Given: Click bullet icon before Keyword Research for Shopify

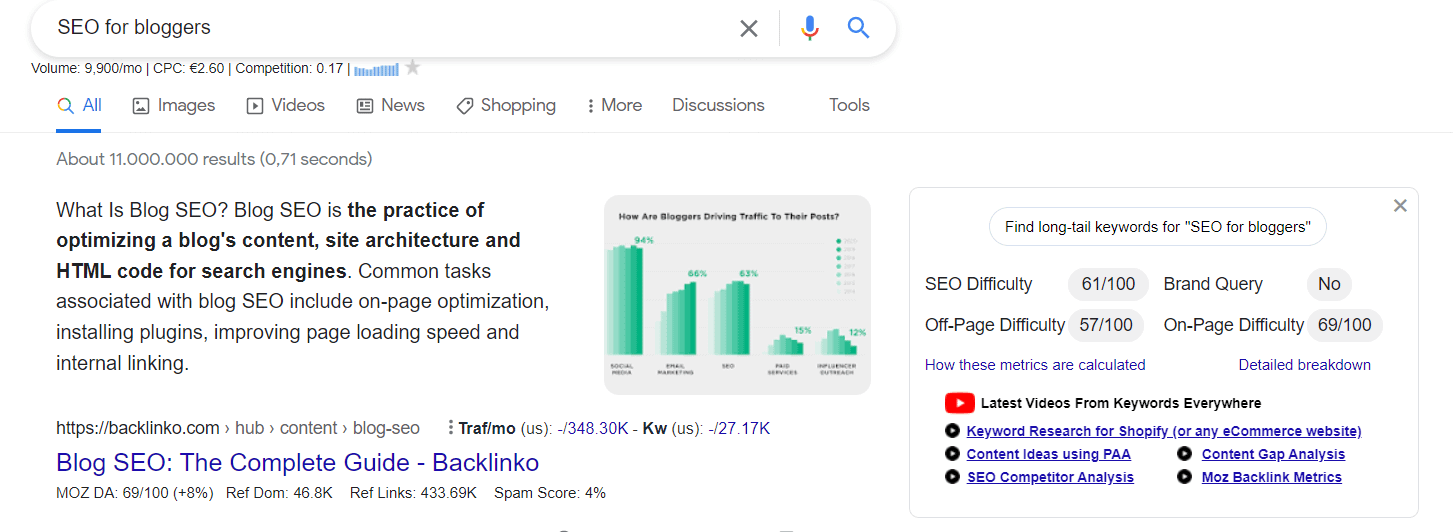Looking at the screenshot, I should [x=952, y=431].
